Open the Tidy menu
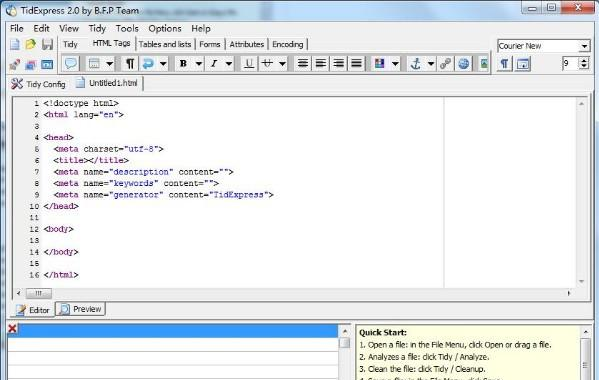Image resolution: width=599 pixels, height=380 pixels. (97, 28)
